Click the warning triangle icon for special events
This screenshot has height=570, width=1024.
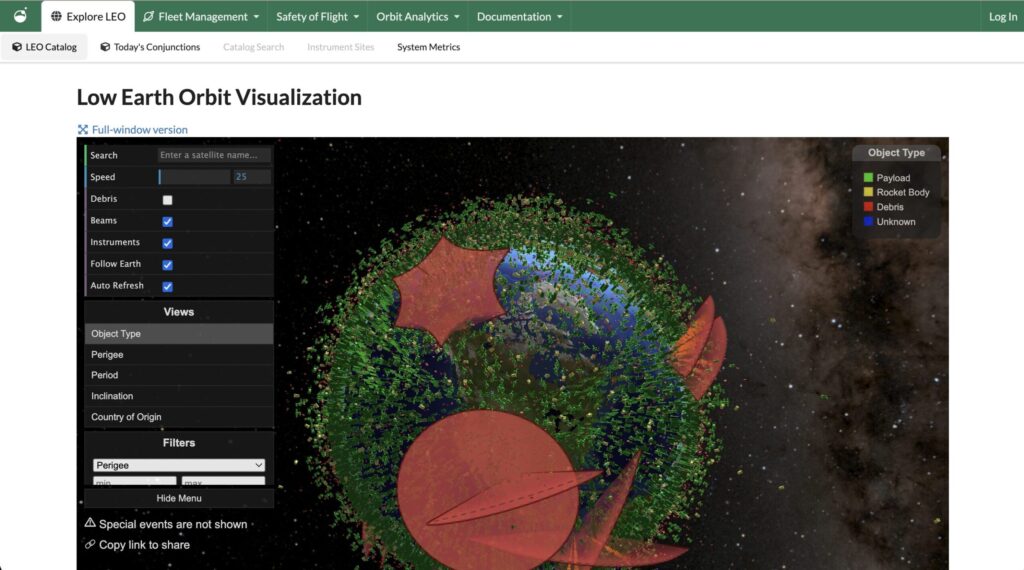[90, 523]
